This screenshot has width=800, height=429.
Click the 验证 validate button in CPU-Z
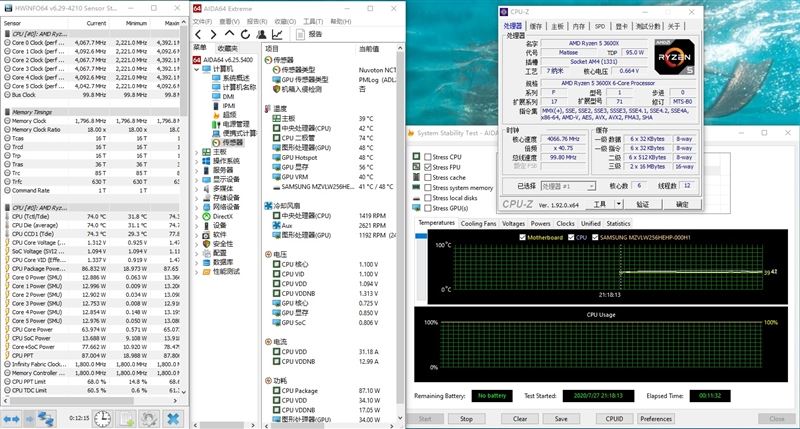pyautogui.click(x=643, y=204)
